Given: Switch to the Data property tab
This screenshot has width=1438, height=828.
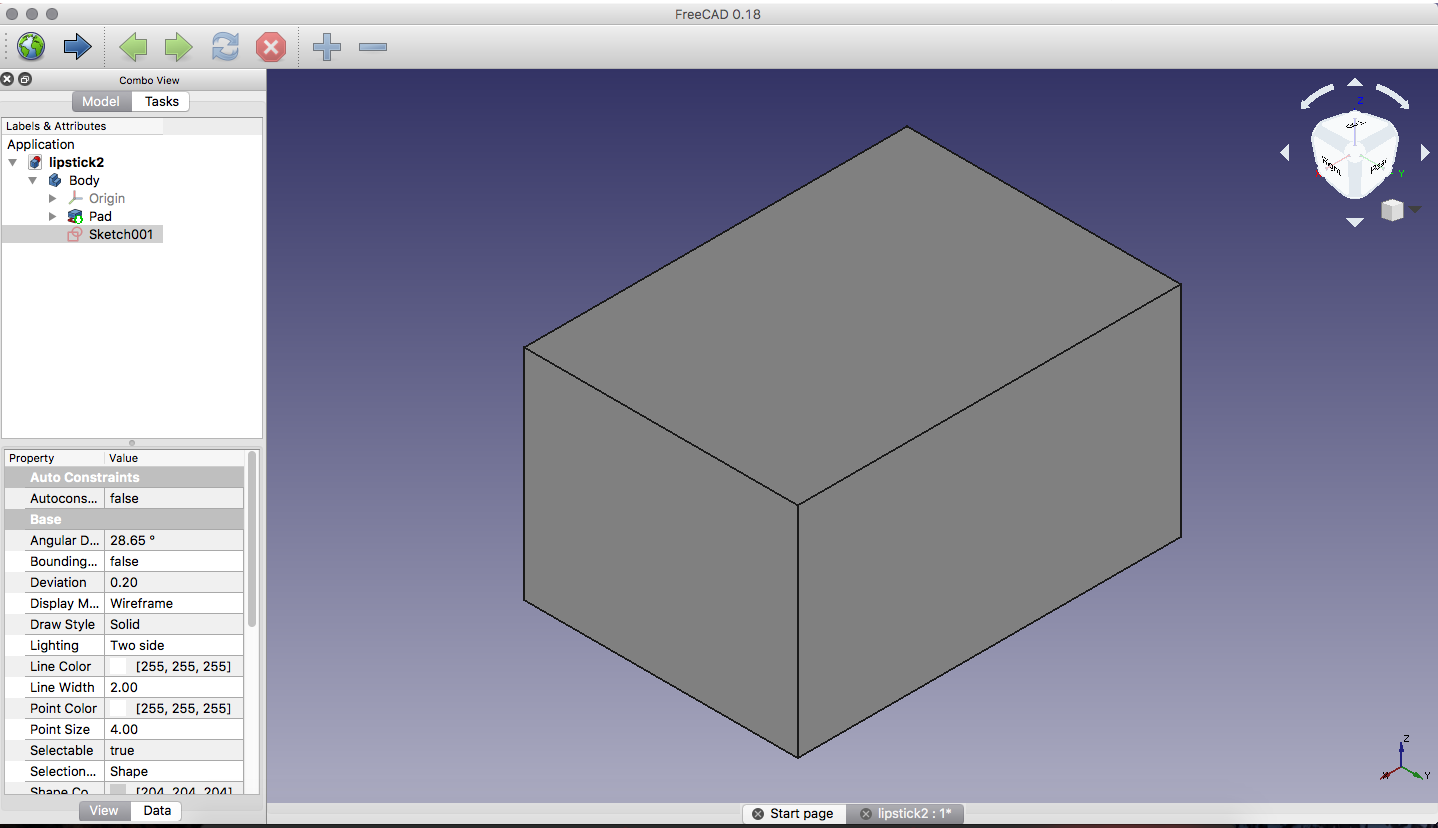Looking at the screenshot, I should 157,810.
